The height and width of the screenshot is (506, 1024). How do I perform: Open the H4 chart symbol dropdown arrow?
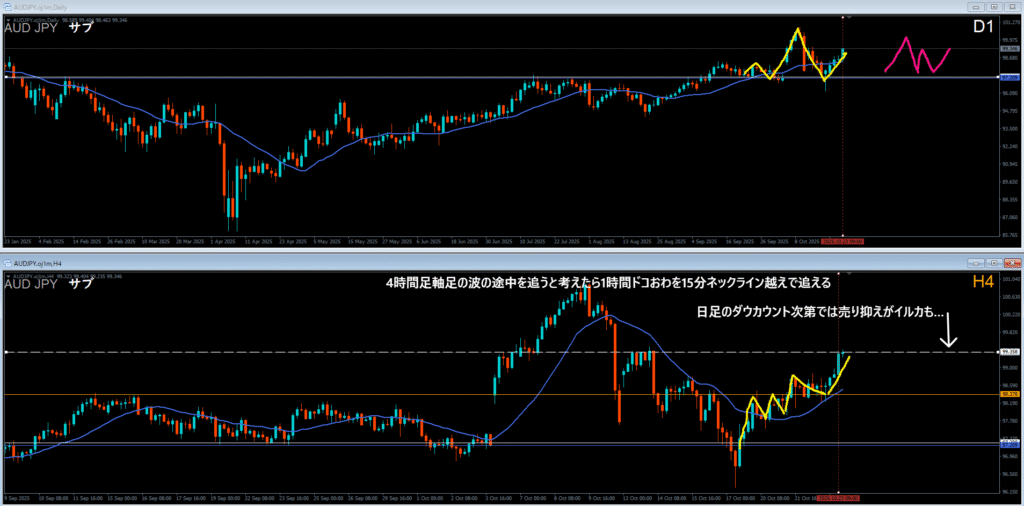[7, 277]
